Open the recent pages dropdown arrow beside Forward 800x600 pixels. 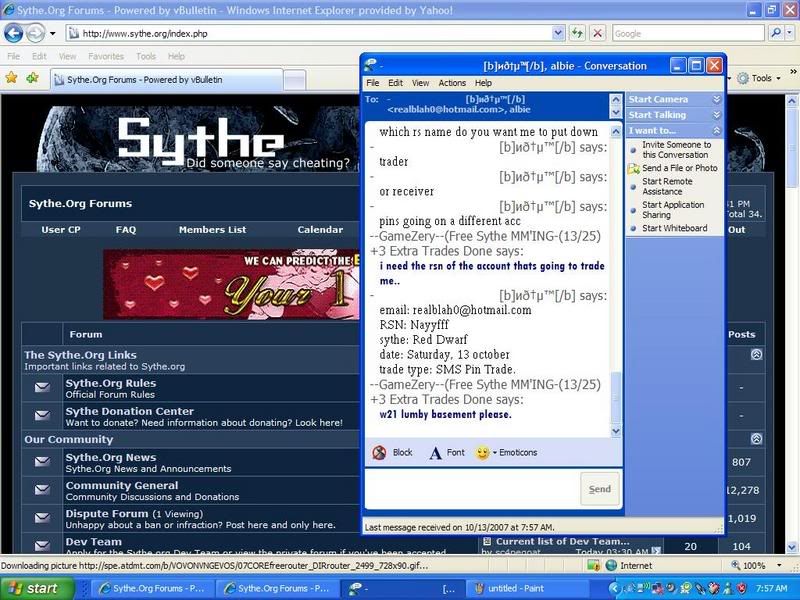coord(53,34)
